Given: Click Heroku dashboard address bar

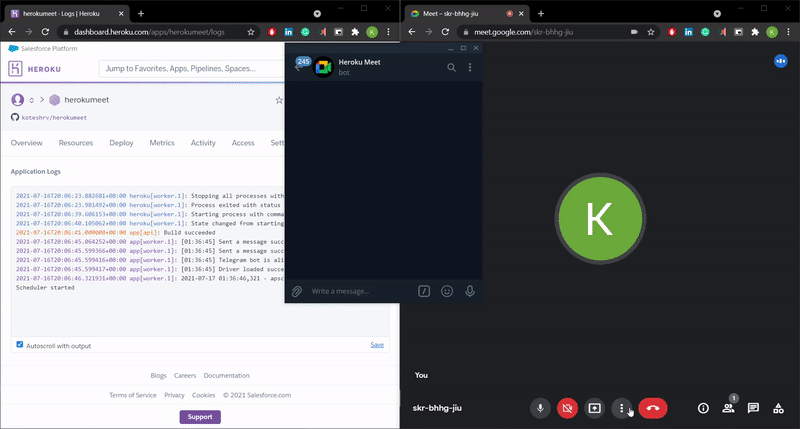Looking at the screenshot, I should point(149,32).
